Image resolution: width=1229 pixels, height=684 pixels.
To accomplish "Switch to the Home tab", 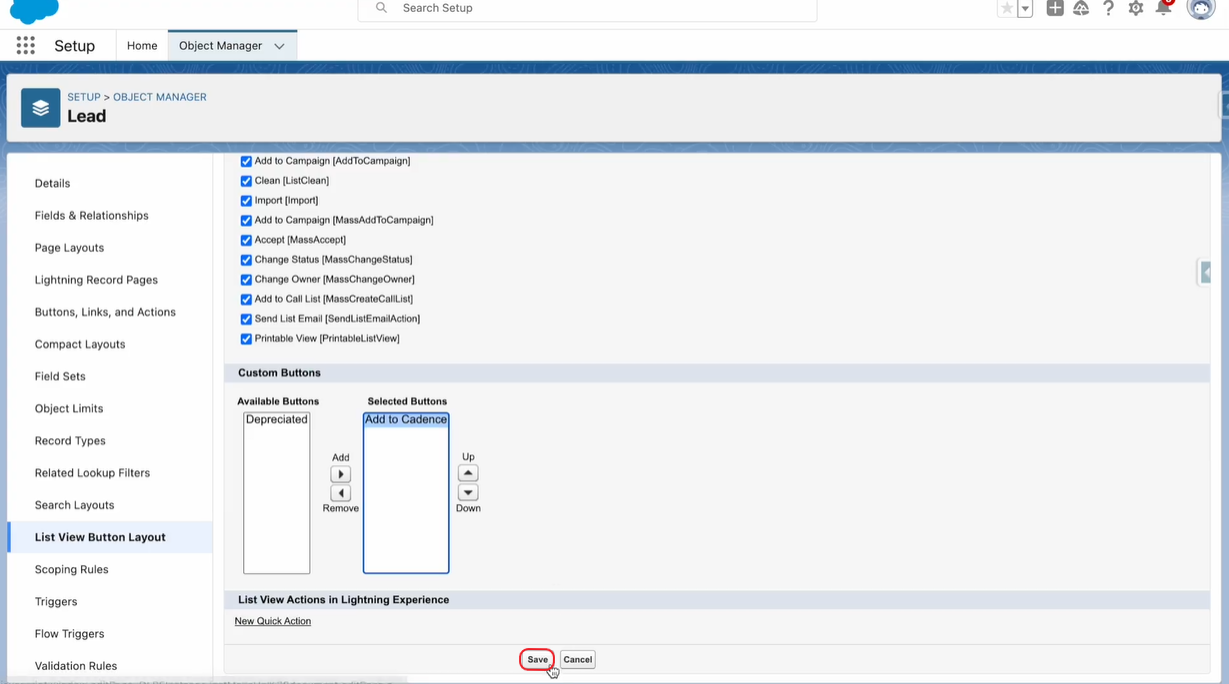I will pos(142,46).
